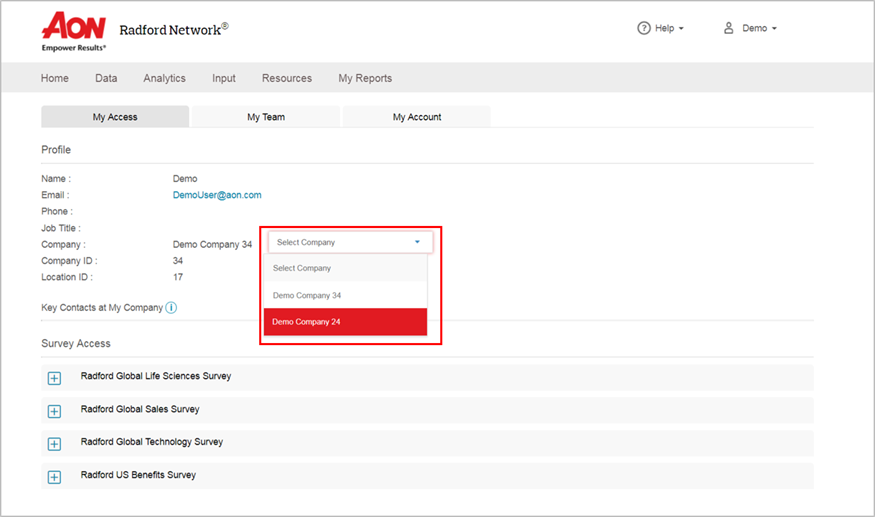Expand Radford US Benefits Survey row
Image resolution: width=875 pixels, height=517 pixels.
pos(54,477)
